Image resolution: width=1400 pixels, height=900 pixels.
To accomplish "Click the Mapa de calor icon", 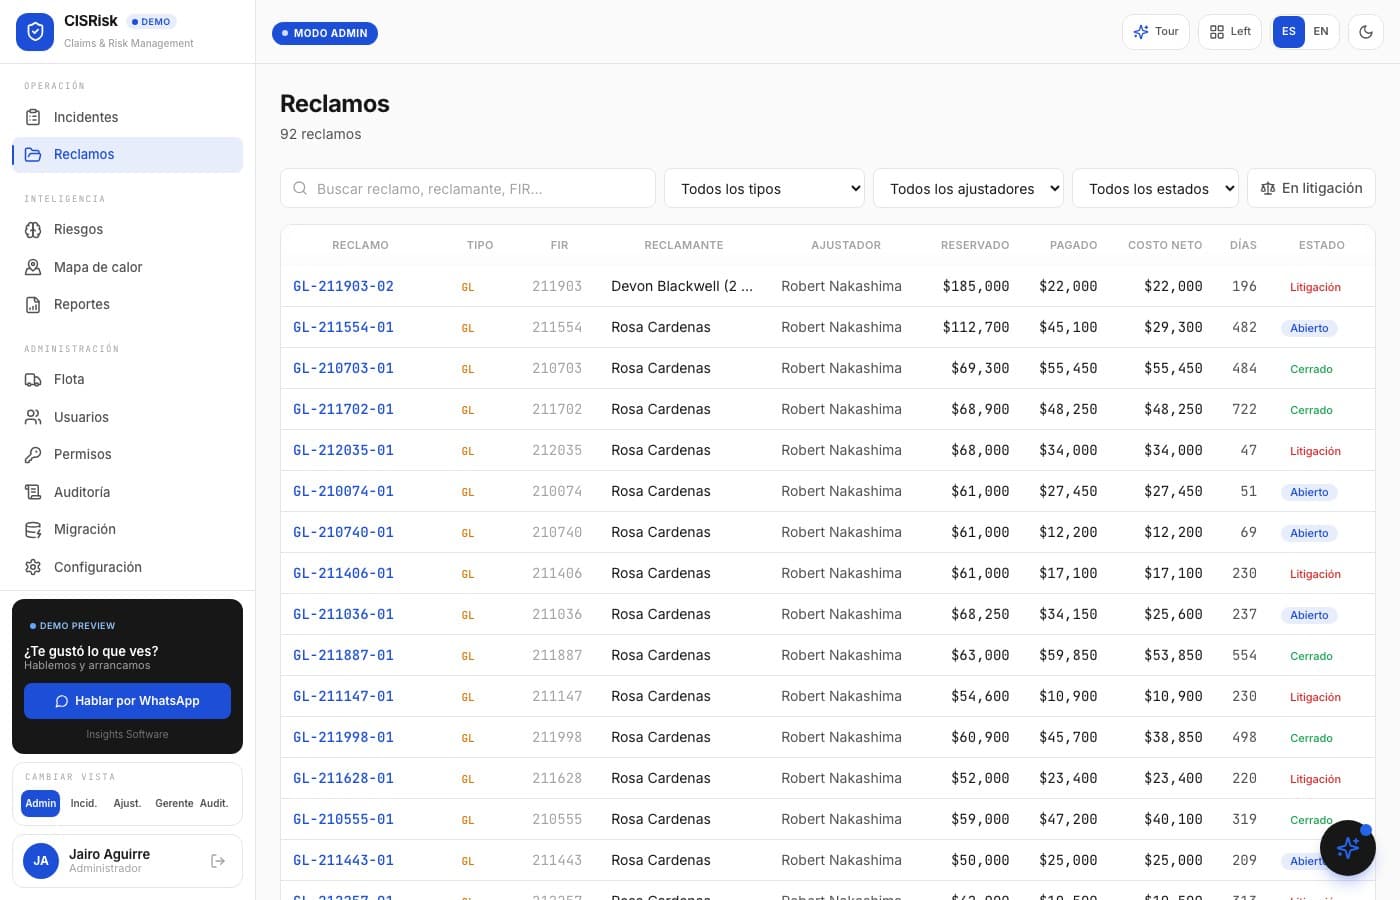I will 33,267.
